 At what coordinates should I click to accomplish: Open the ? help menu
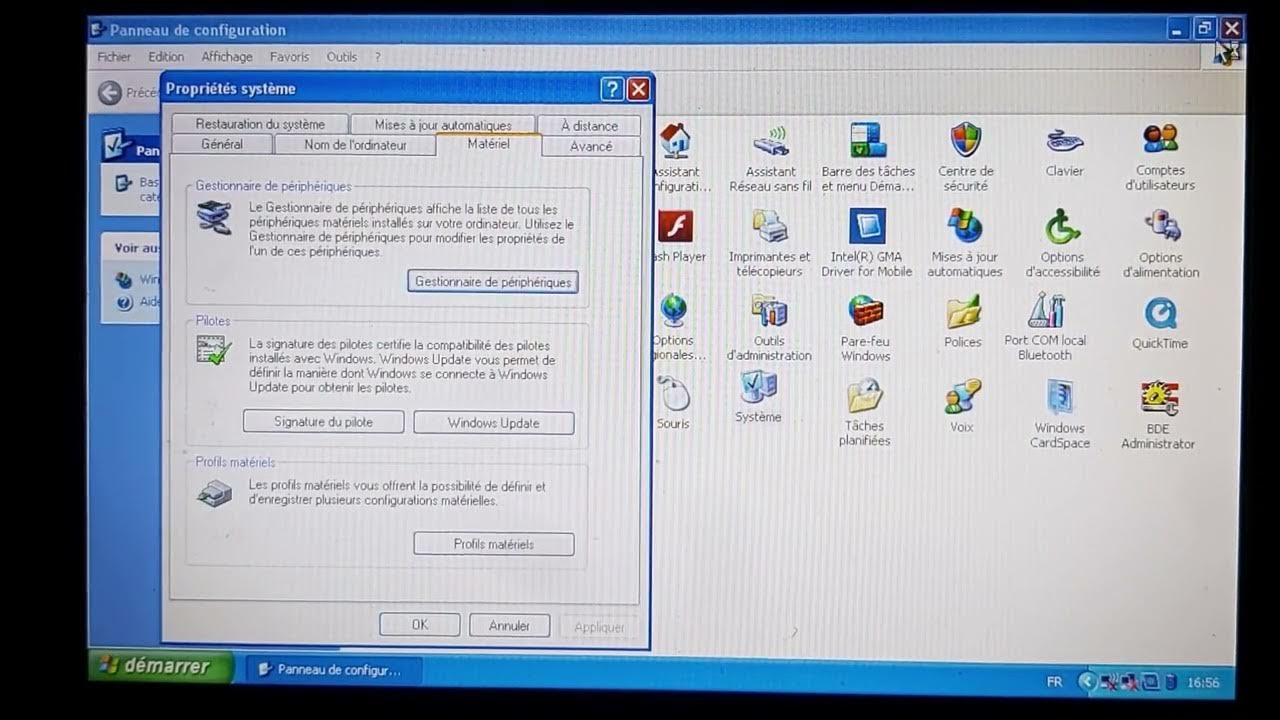click(x=377, y=57)
